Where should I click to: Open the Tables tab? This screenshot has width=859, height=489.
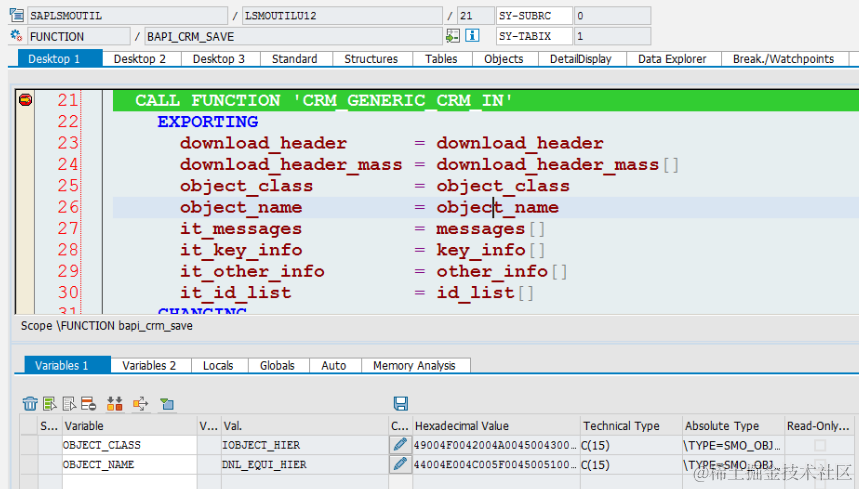[x=441, y=59]
